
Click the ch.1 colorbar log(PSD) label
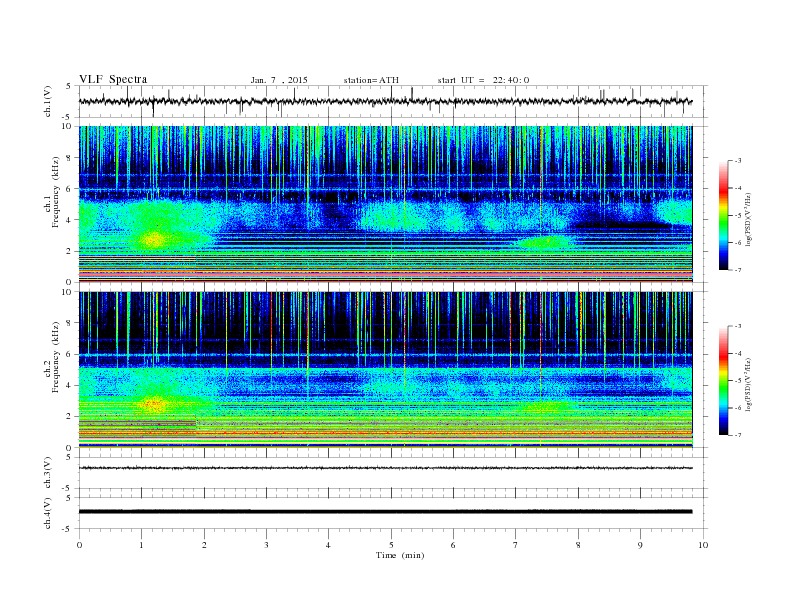click(x=749, y=219)
